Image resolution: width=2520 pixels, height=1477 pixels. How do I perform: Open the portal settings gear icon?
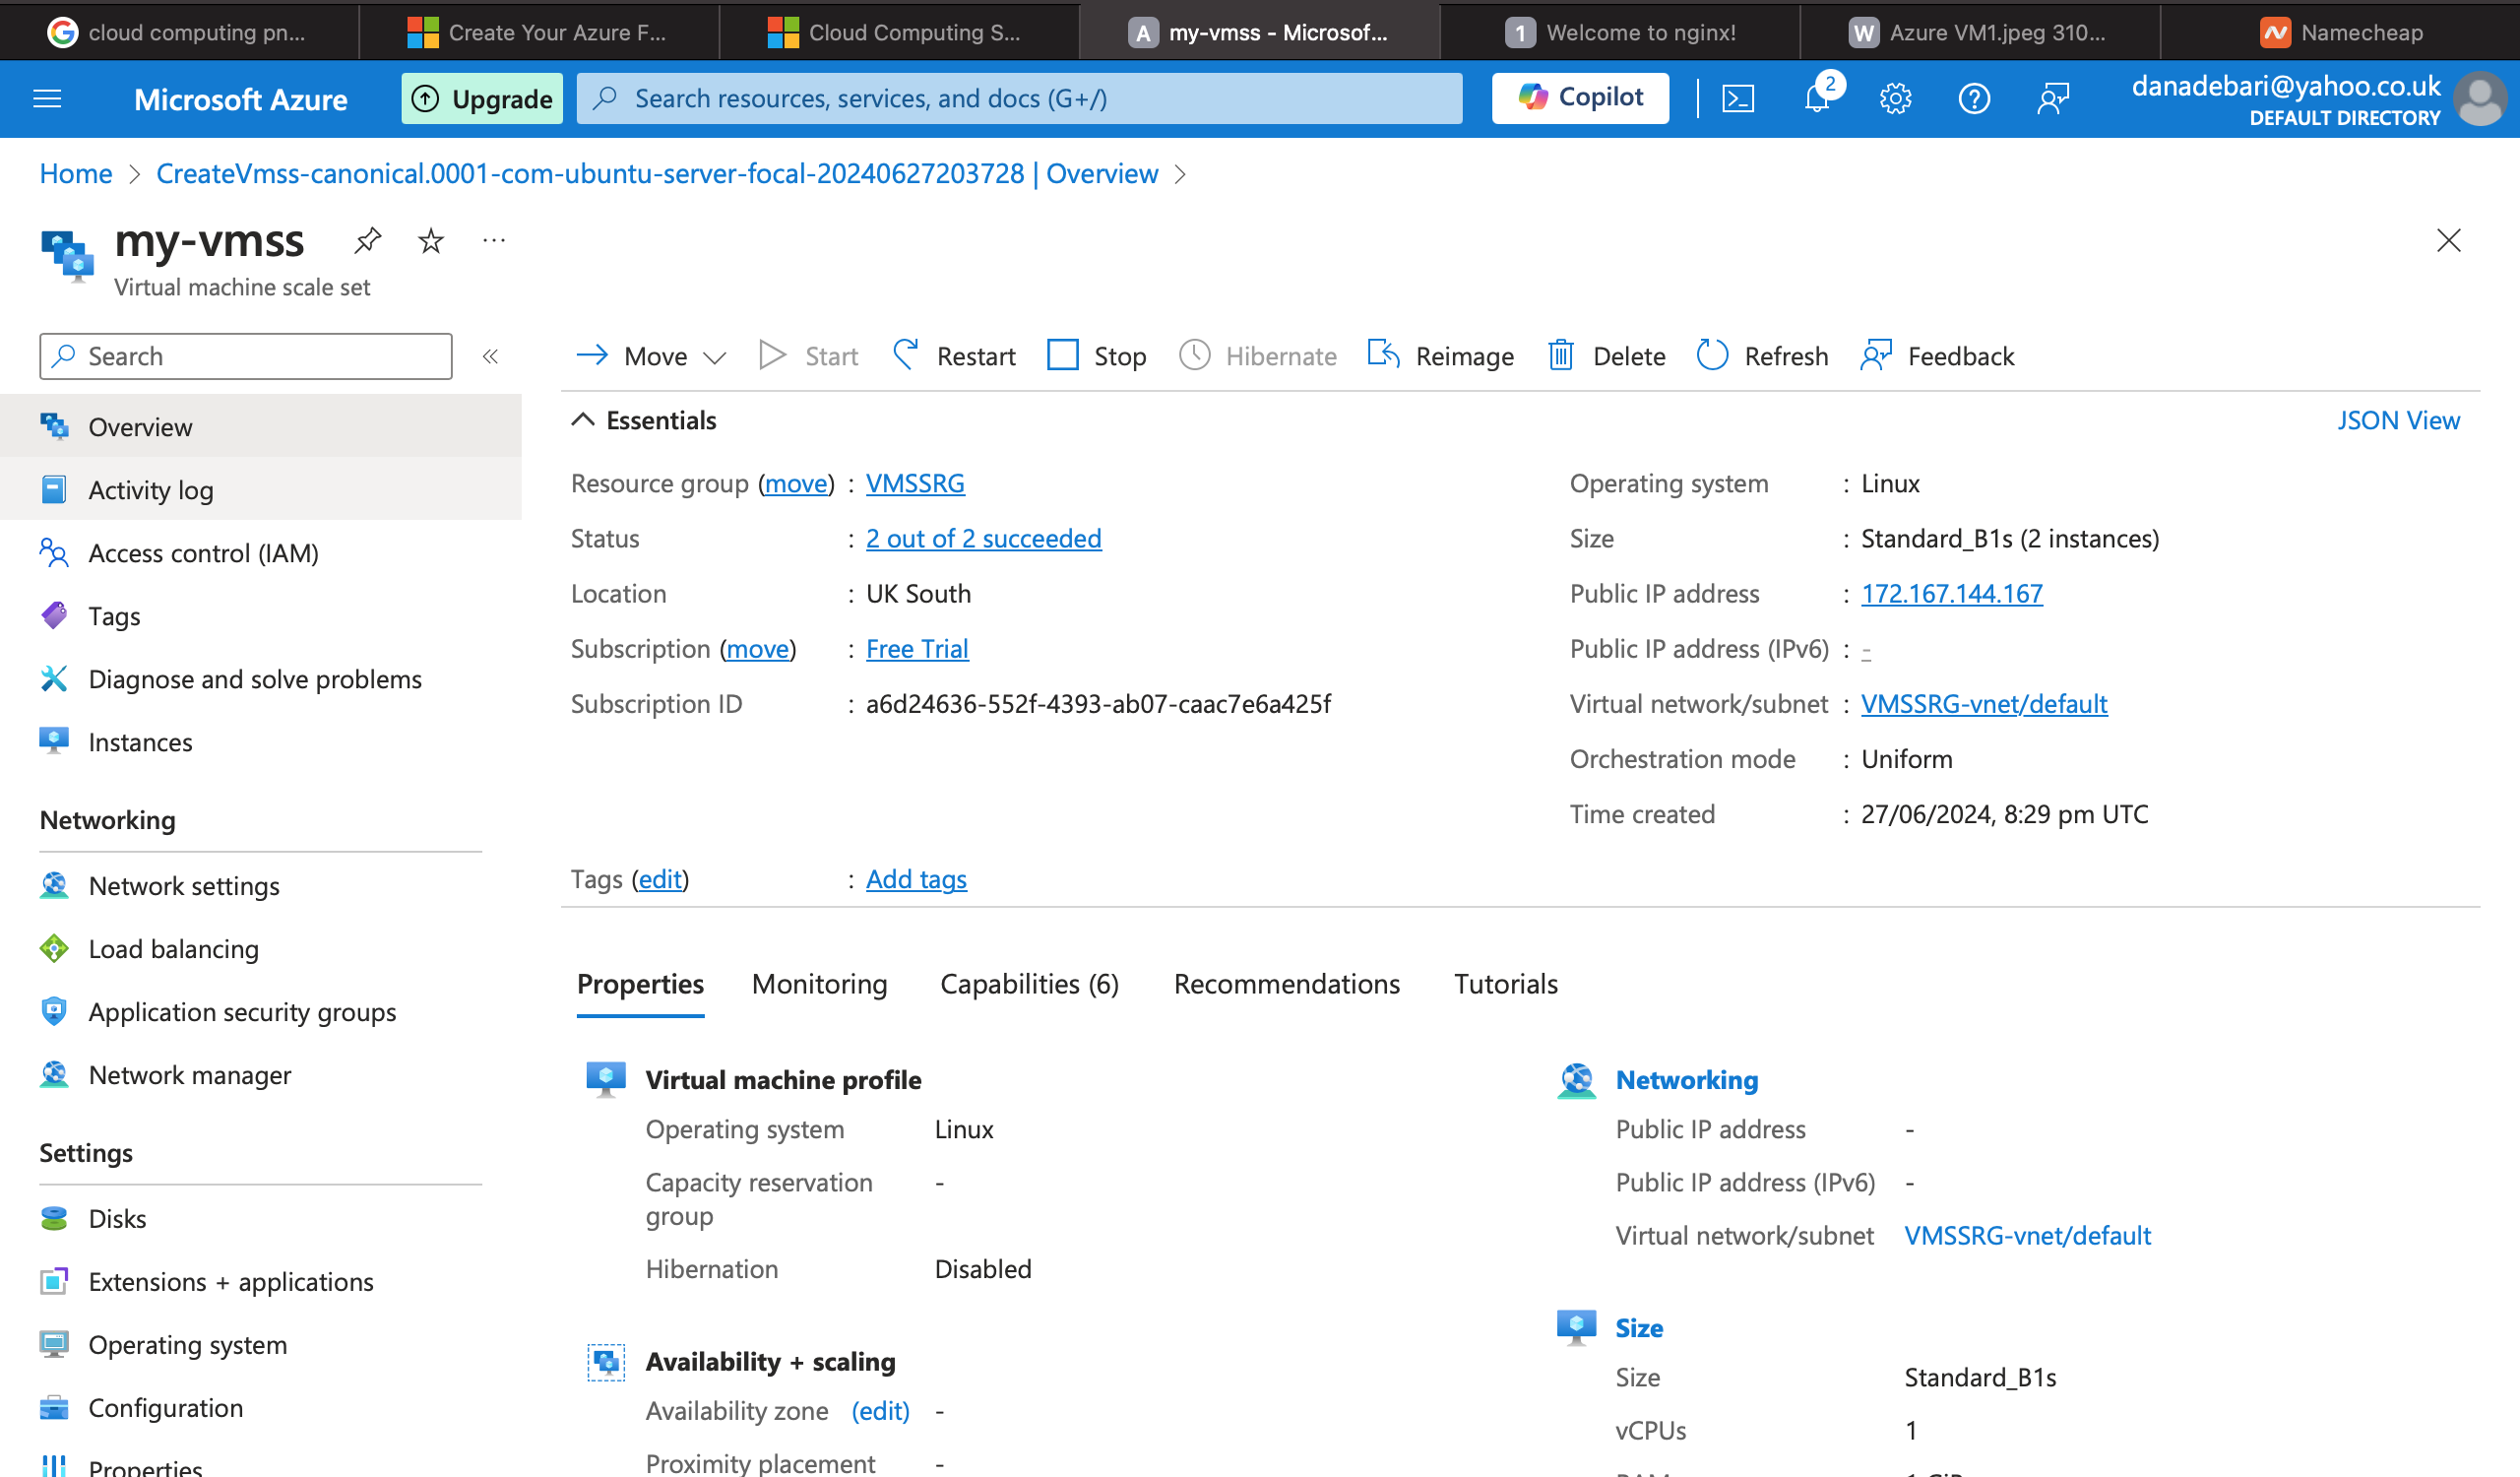tap(1895, 98)
